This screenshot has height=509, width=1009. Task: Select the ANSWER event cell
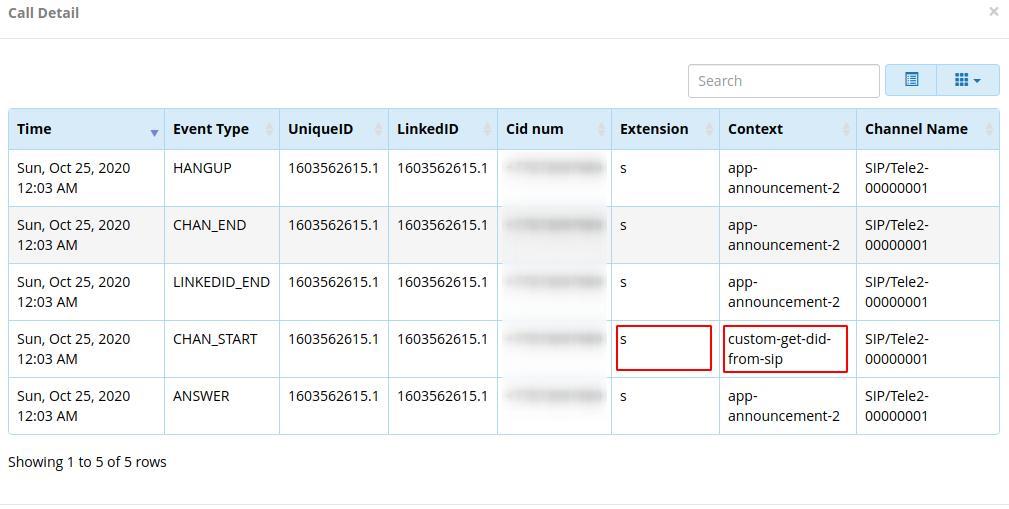pyautogui.click(x=201, y=396)
